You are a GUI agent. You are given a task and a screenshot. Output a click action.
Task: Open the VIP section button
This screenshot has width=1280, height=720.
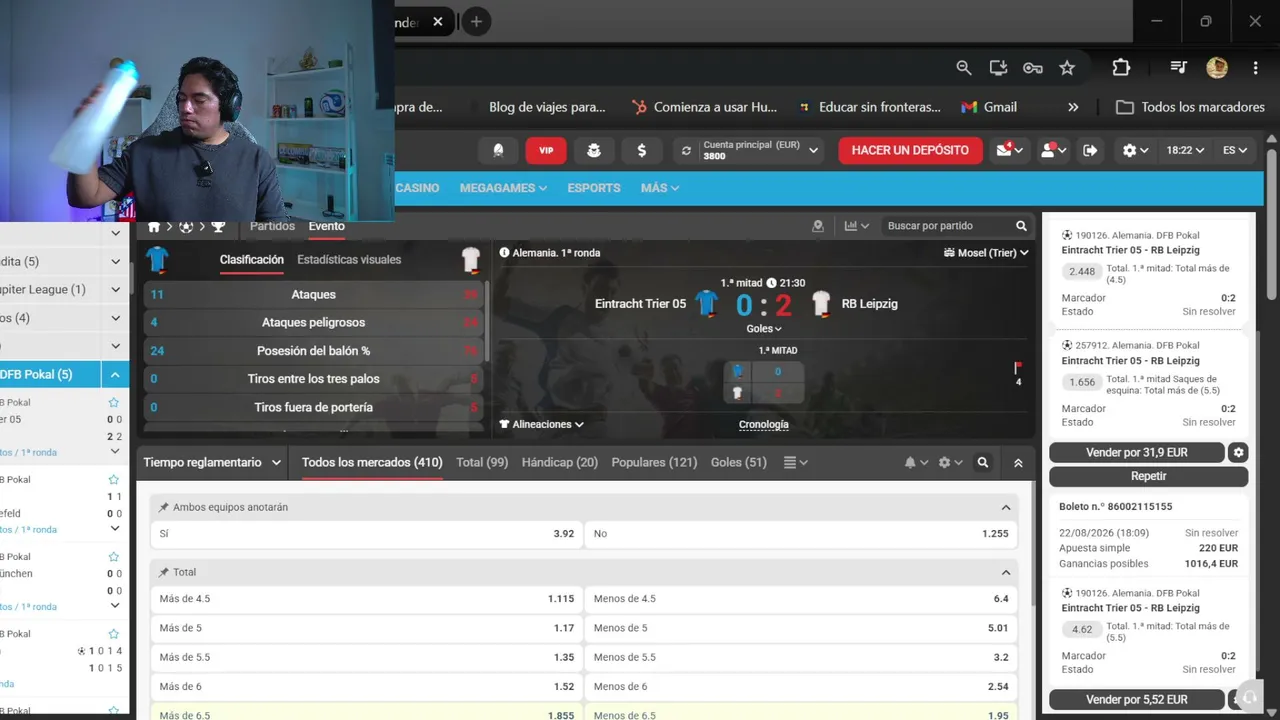(546, 150)
